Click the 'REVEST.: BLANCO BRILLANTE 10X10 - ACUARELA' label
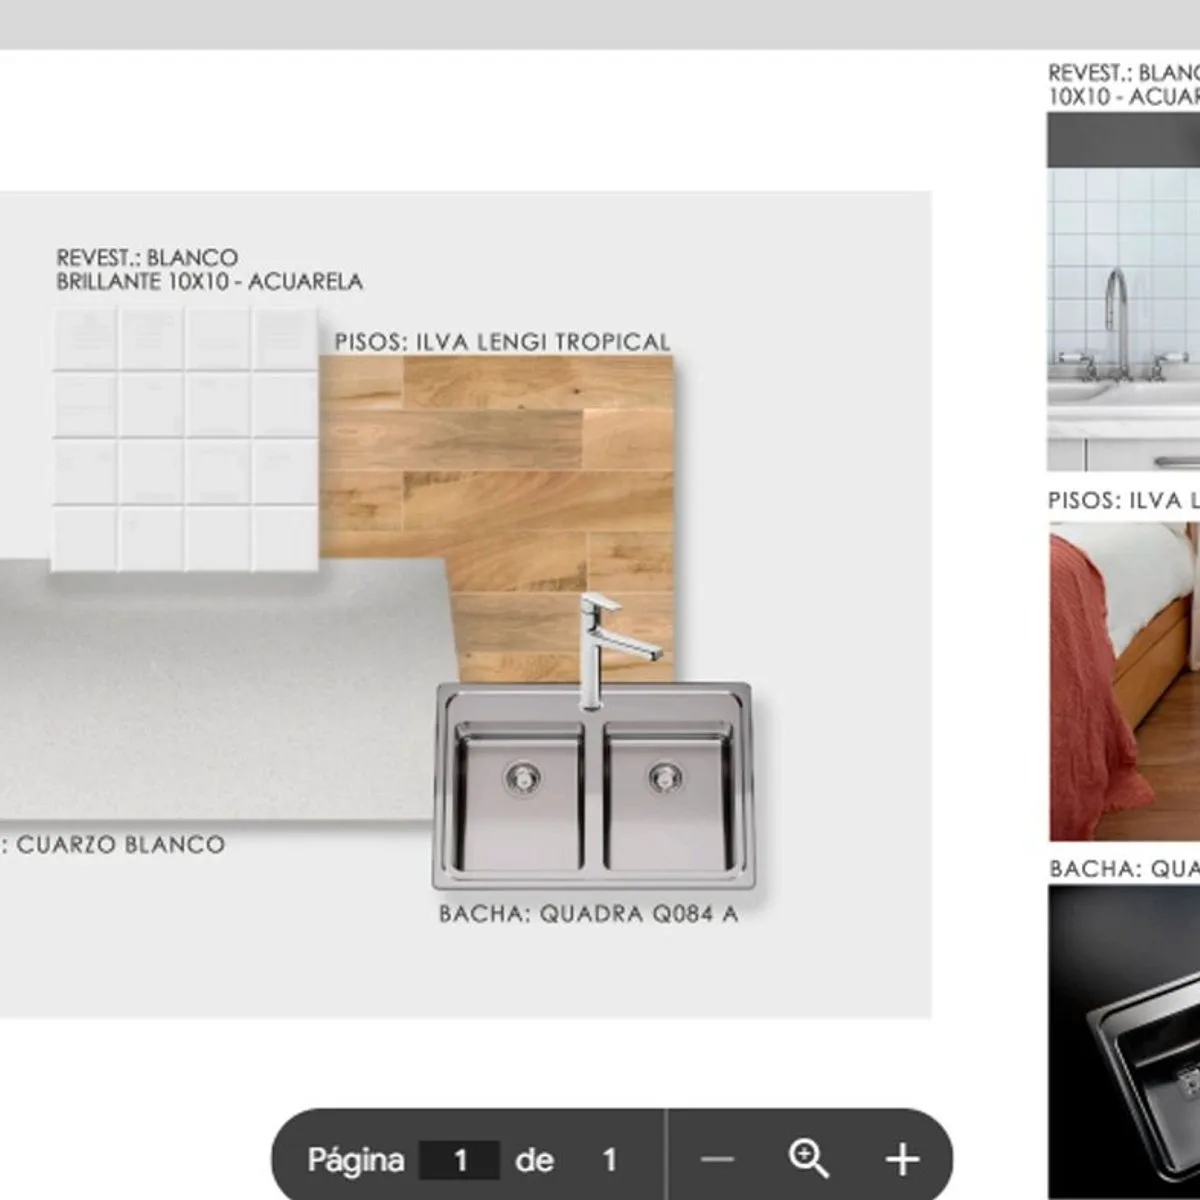1200x1200 pixels. coord(209,270)
